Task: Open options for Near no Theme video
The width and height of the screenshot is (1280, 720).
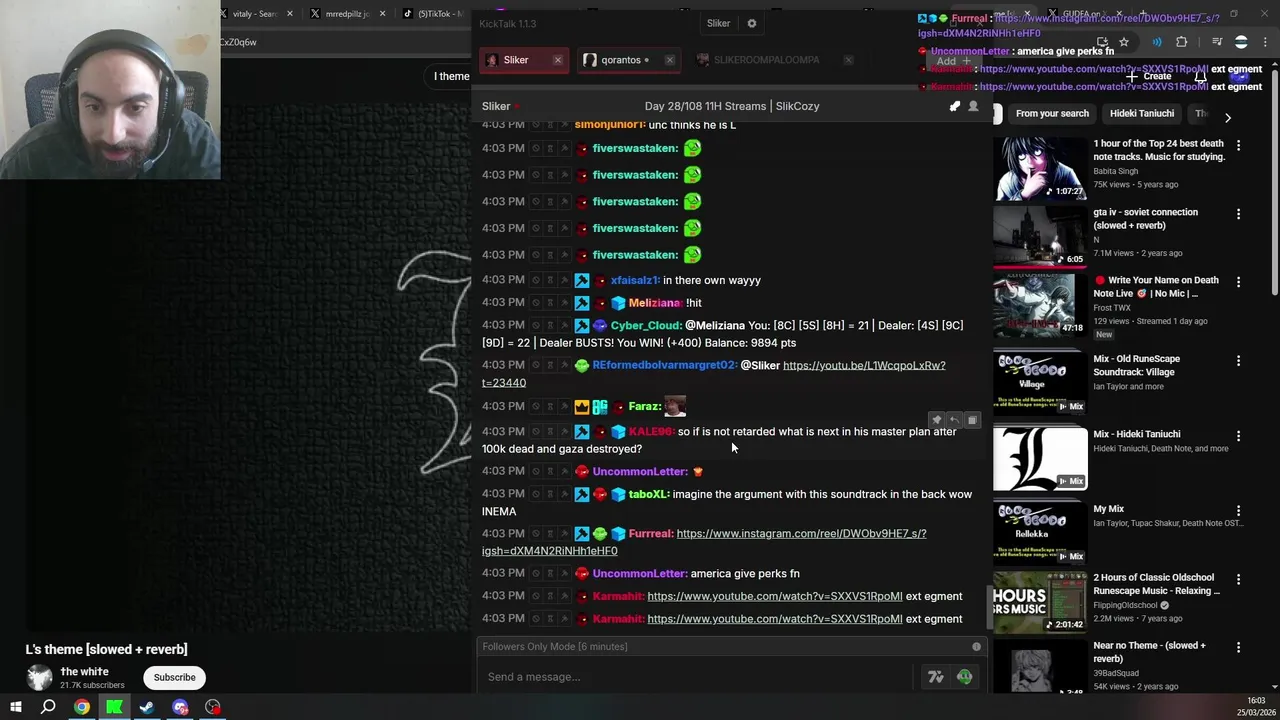Action: 1238,647
